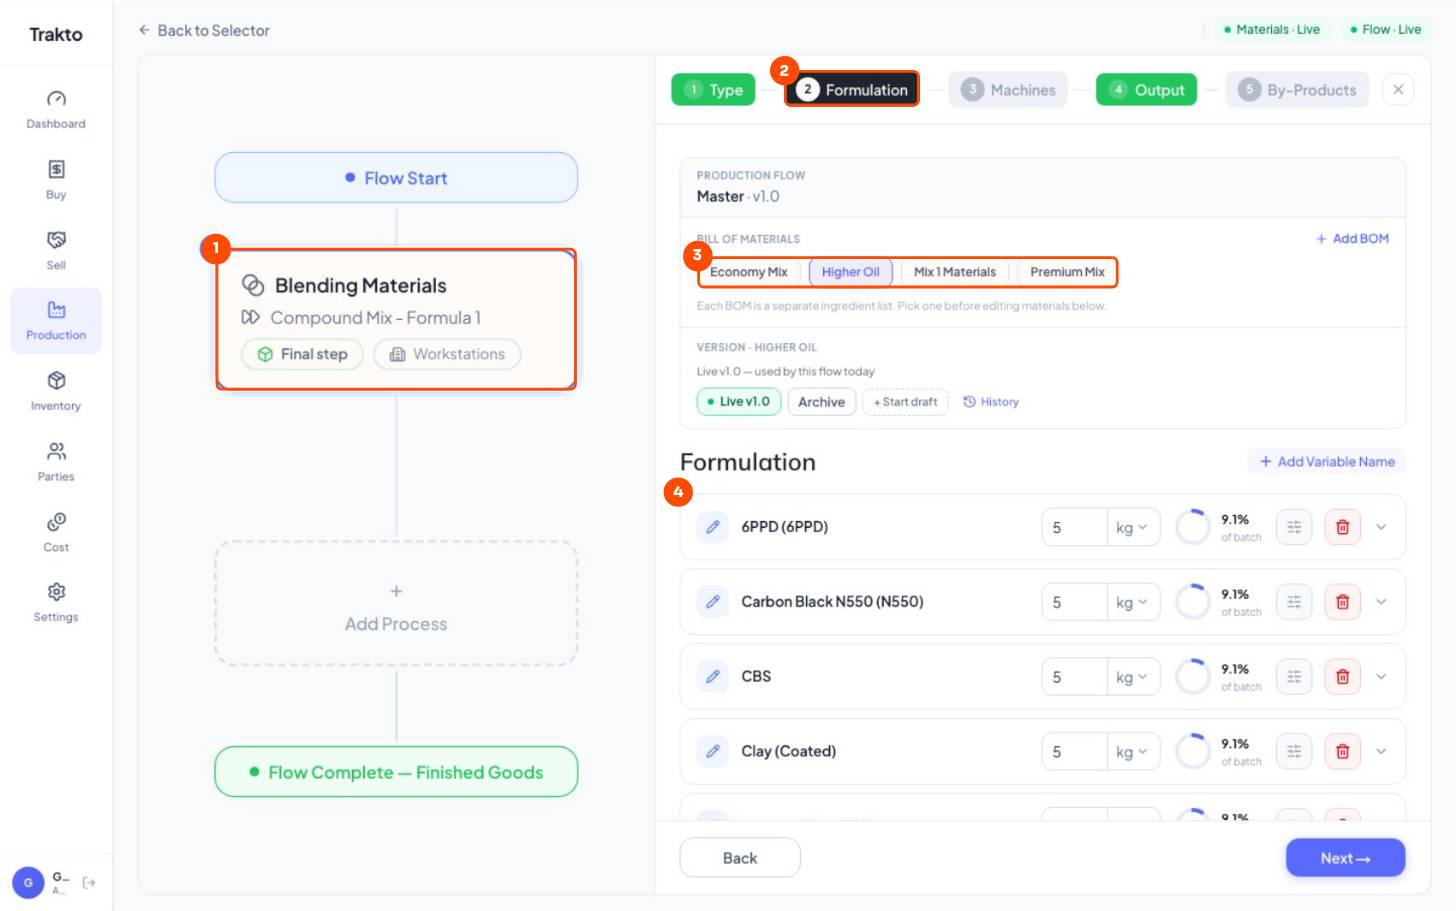The width and height of the screenshot is (1456, 911).
Task: Switch to the Type step tab
Action: point(713,90)
